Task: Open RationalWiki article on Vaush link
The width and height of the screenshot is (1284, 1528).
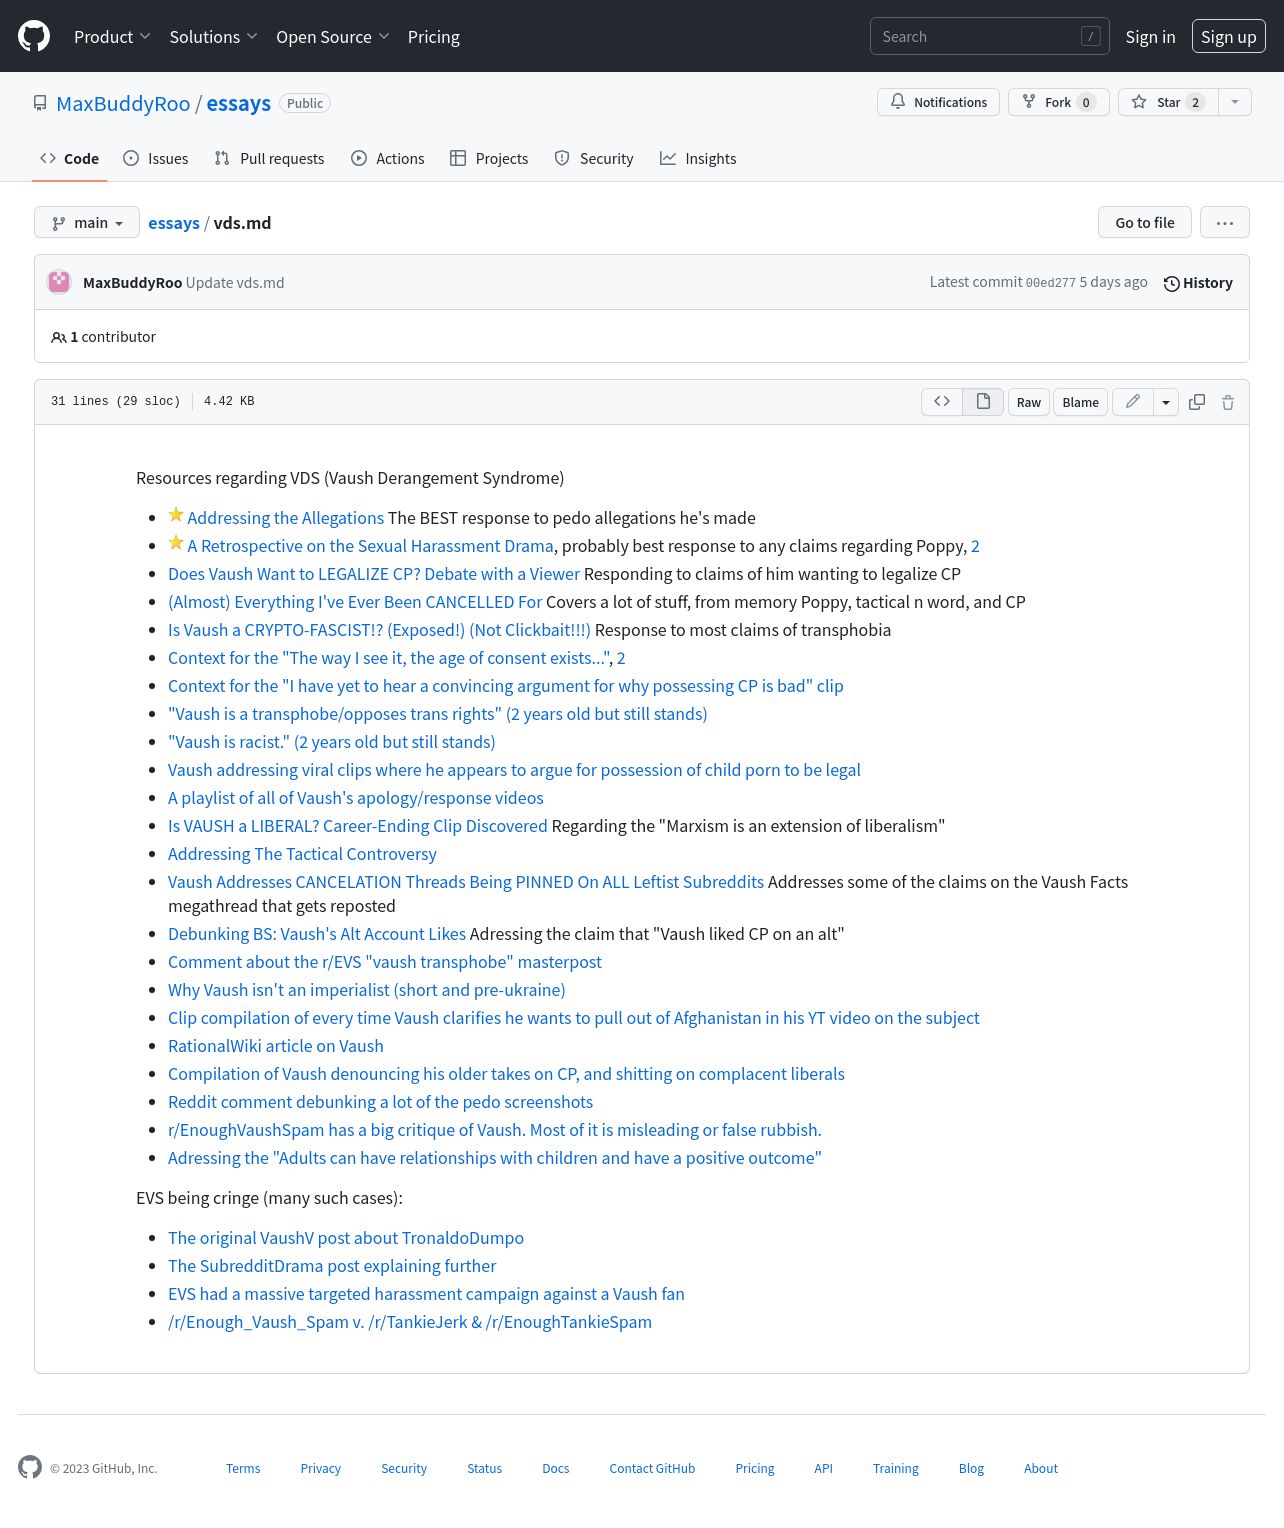Action: [x=276, y=1045]
